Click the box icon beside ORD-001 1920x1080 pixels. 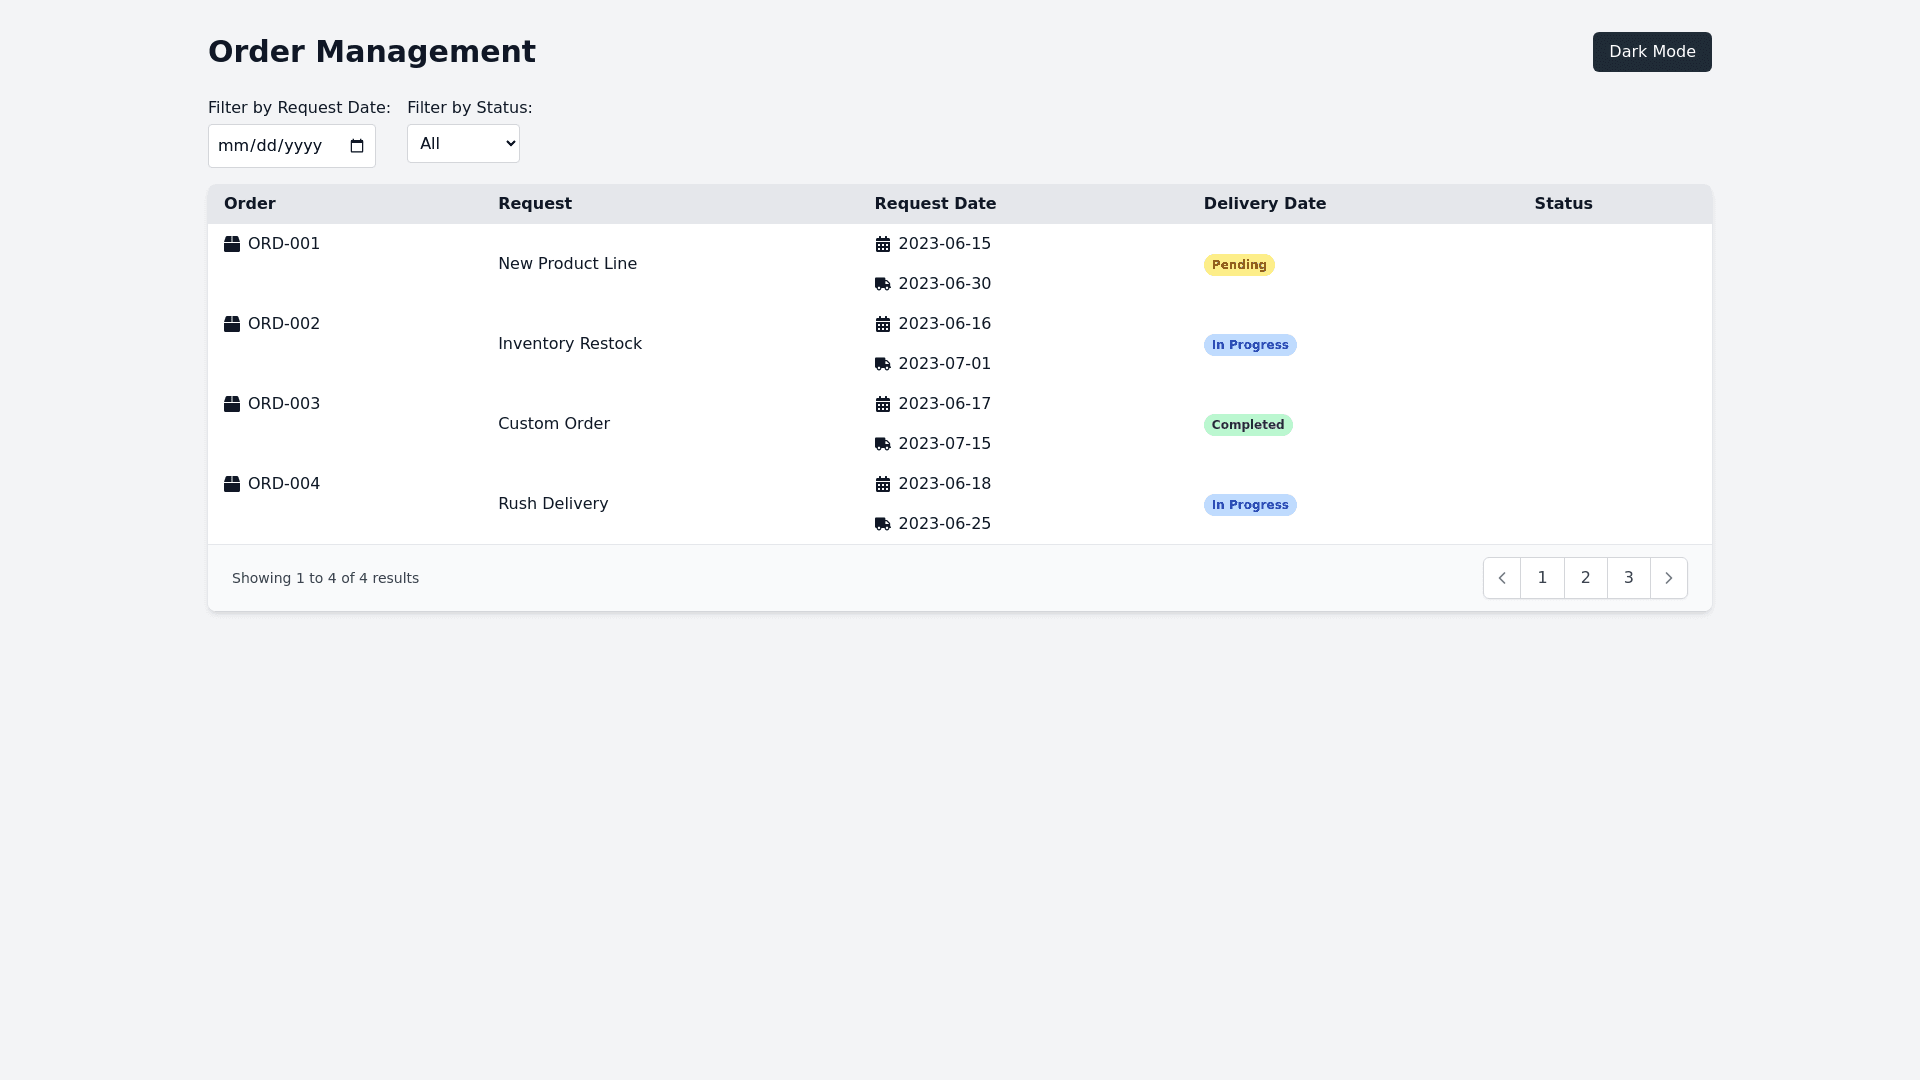click(232, 244)
